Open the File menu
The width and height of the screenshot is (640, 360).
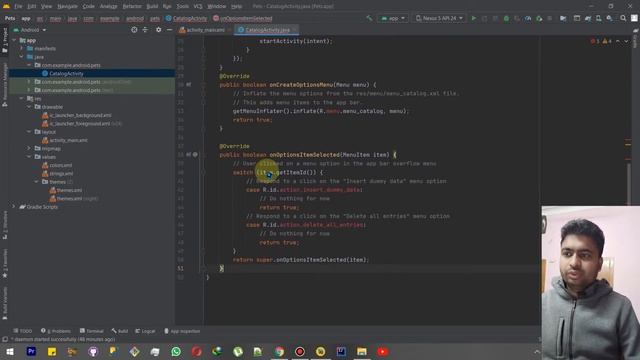[x=18, y=6]
